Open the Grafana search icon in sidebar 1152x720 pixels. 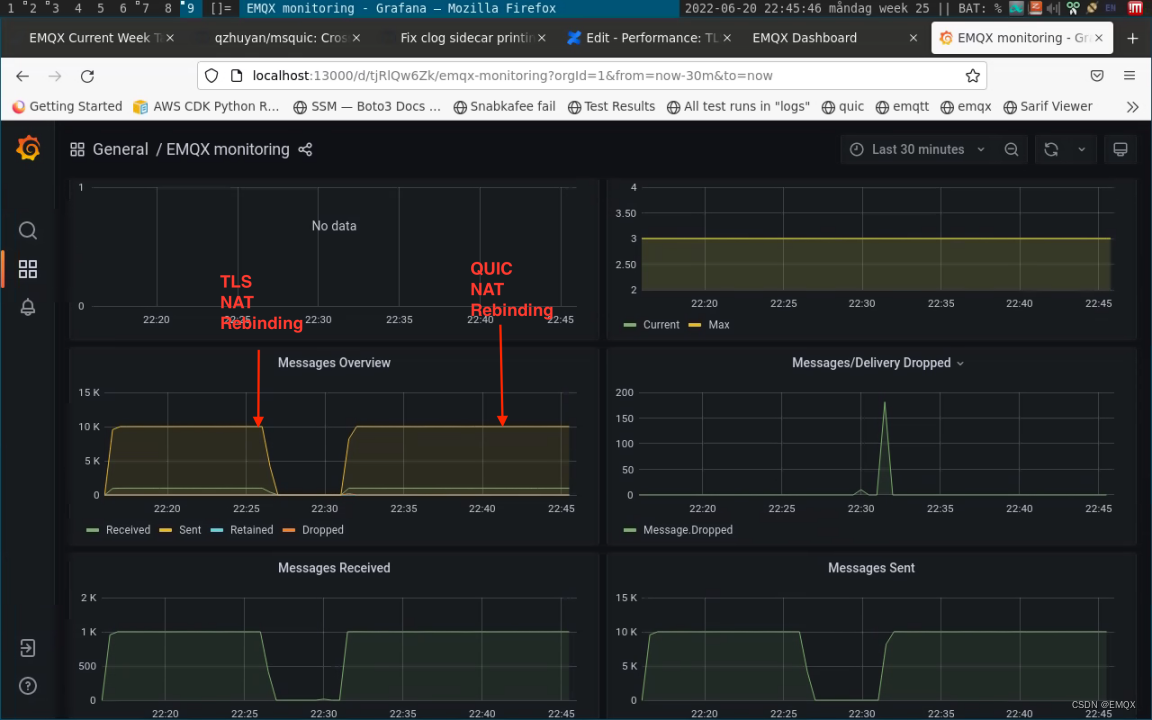[x=28, y=231]
